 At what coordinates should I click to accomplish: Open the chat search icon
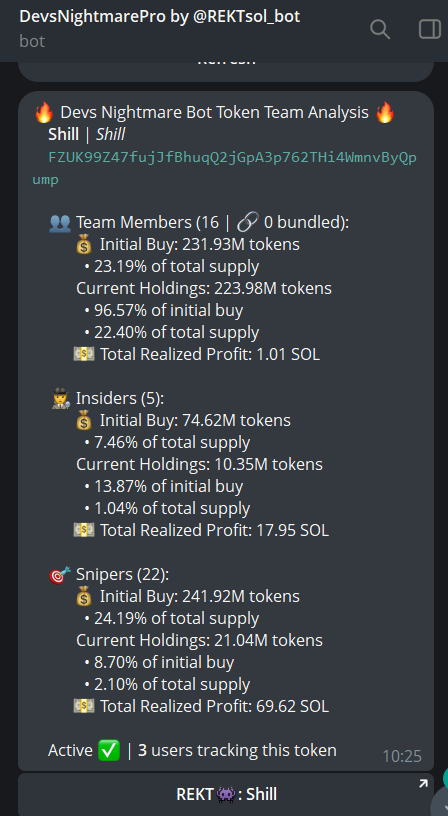[x=380, y=30]
